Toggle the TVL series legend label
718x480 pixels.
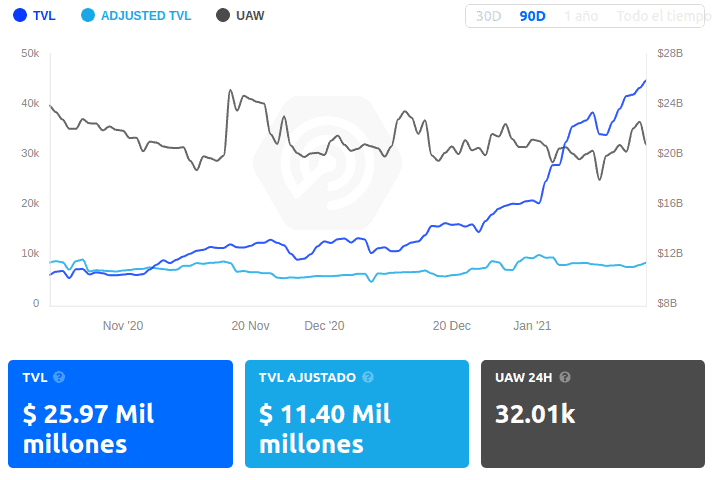(x=45, y=16)
